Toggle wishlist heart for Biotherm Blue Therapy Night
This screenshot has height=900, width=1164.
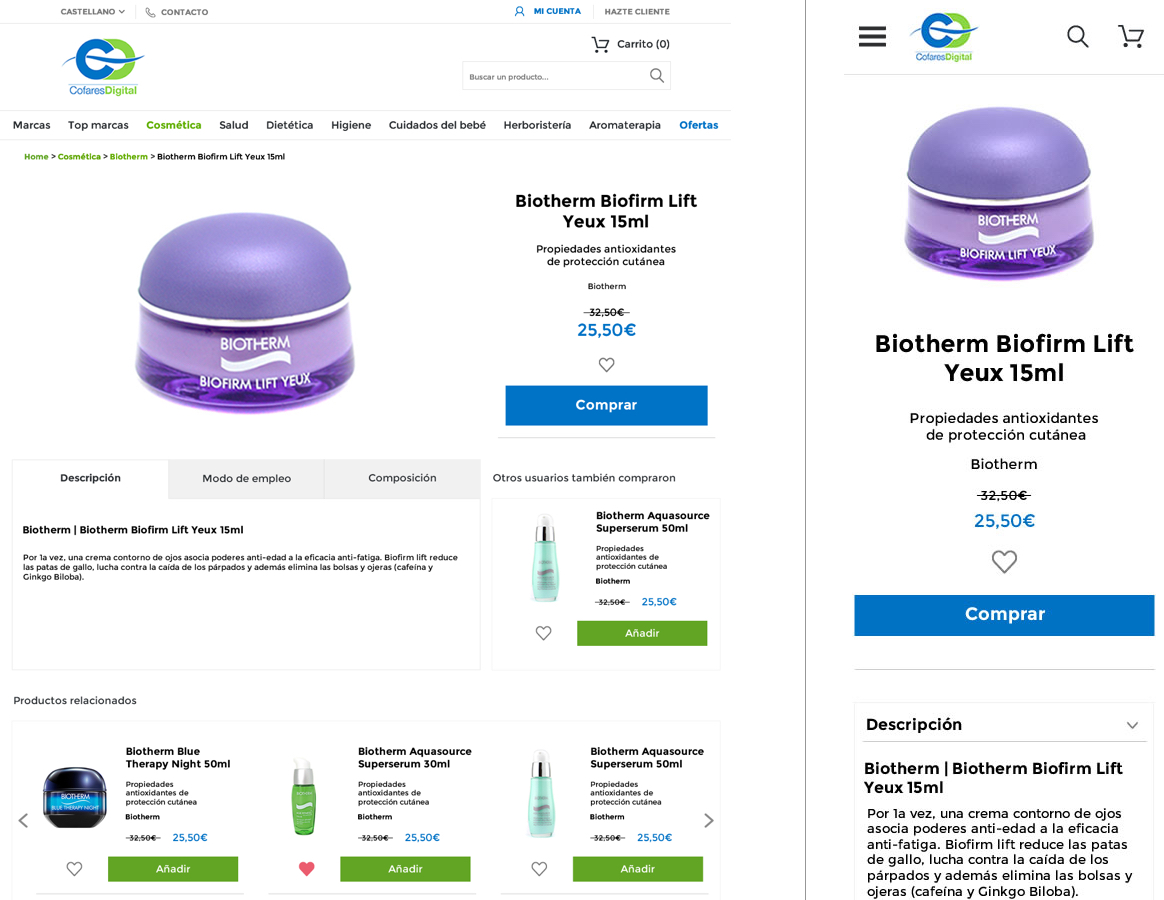74,869
